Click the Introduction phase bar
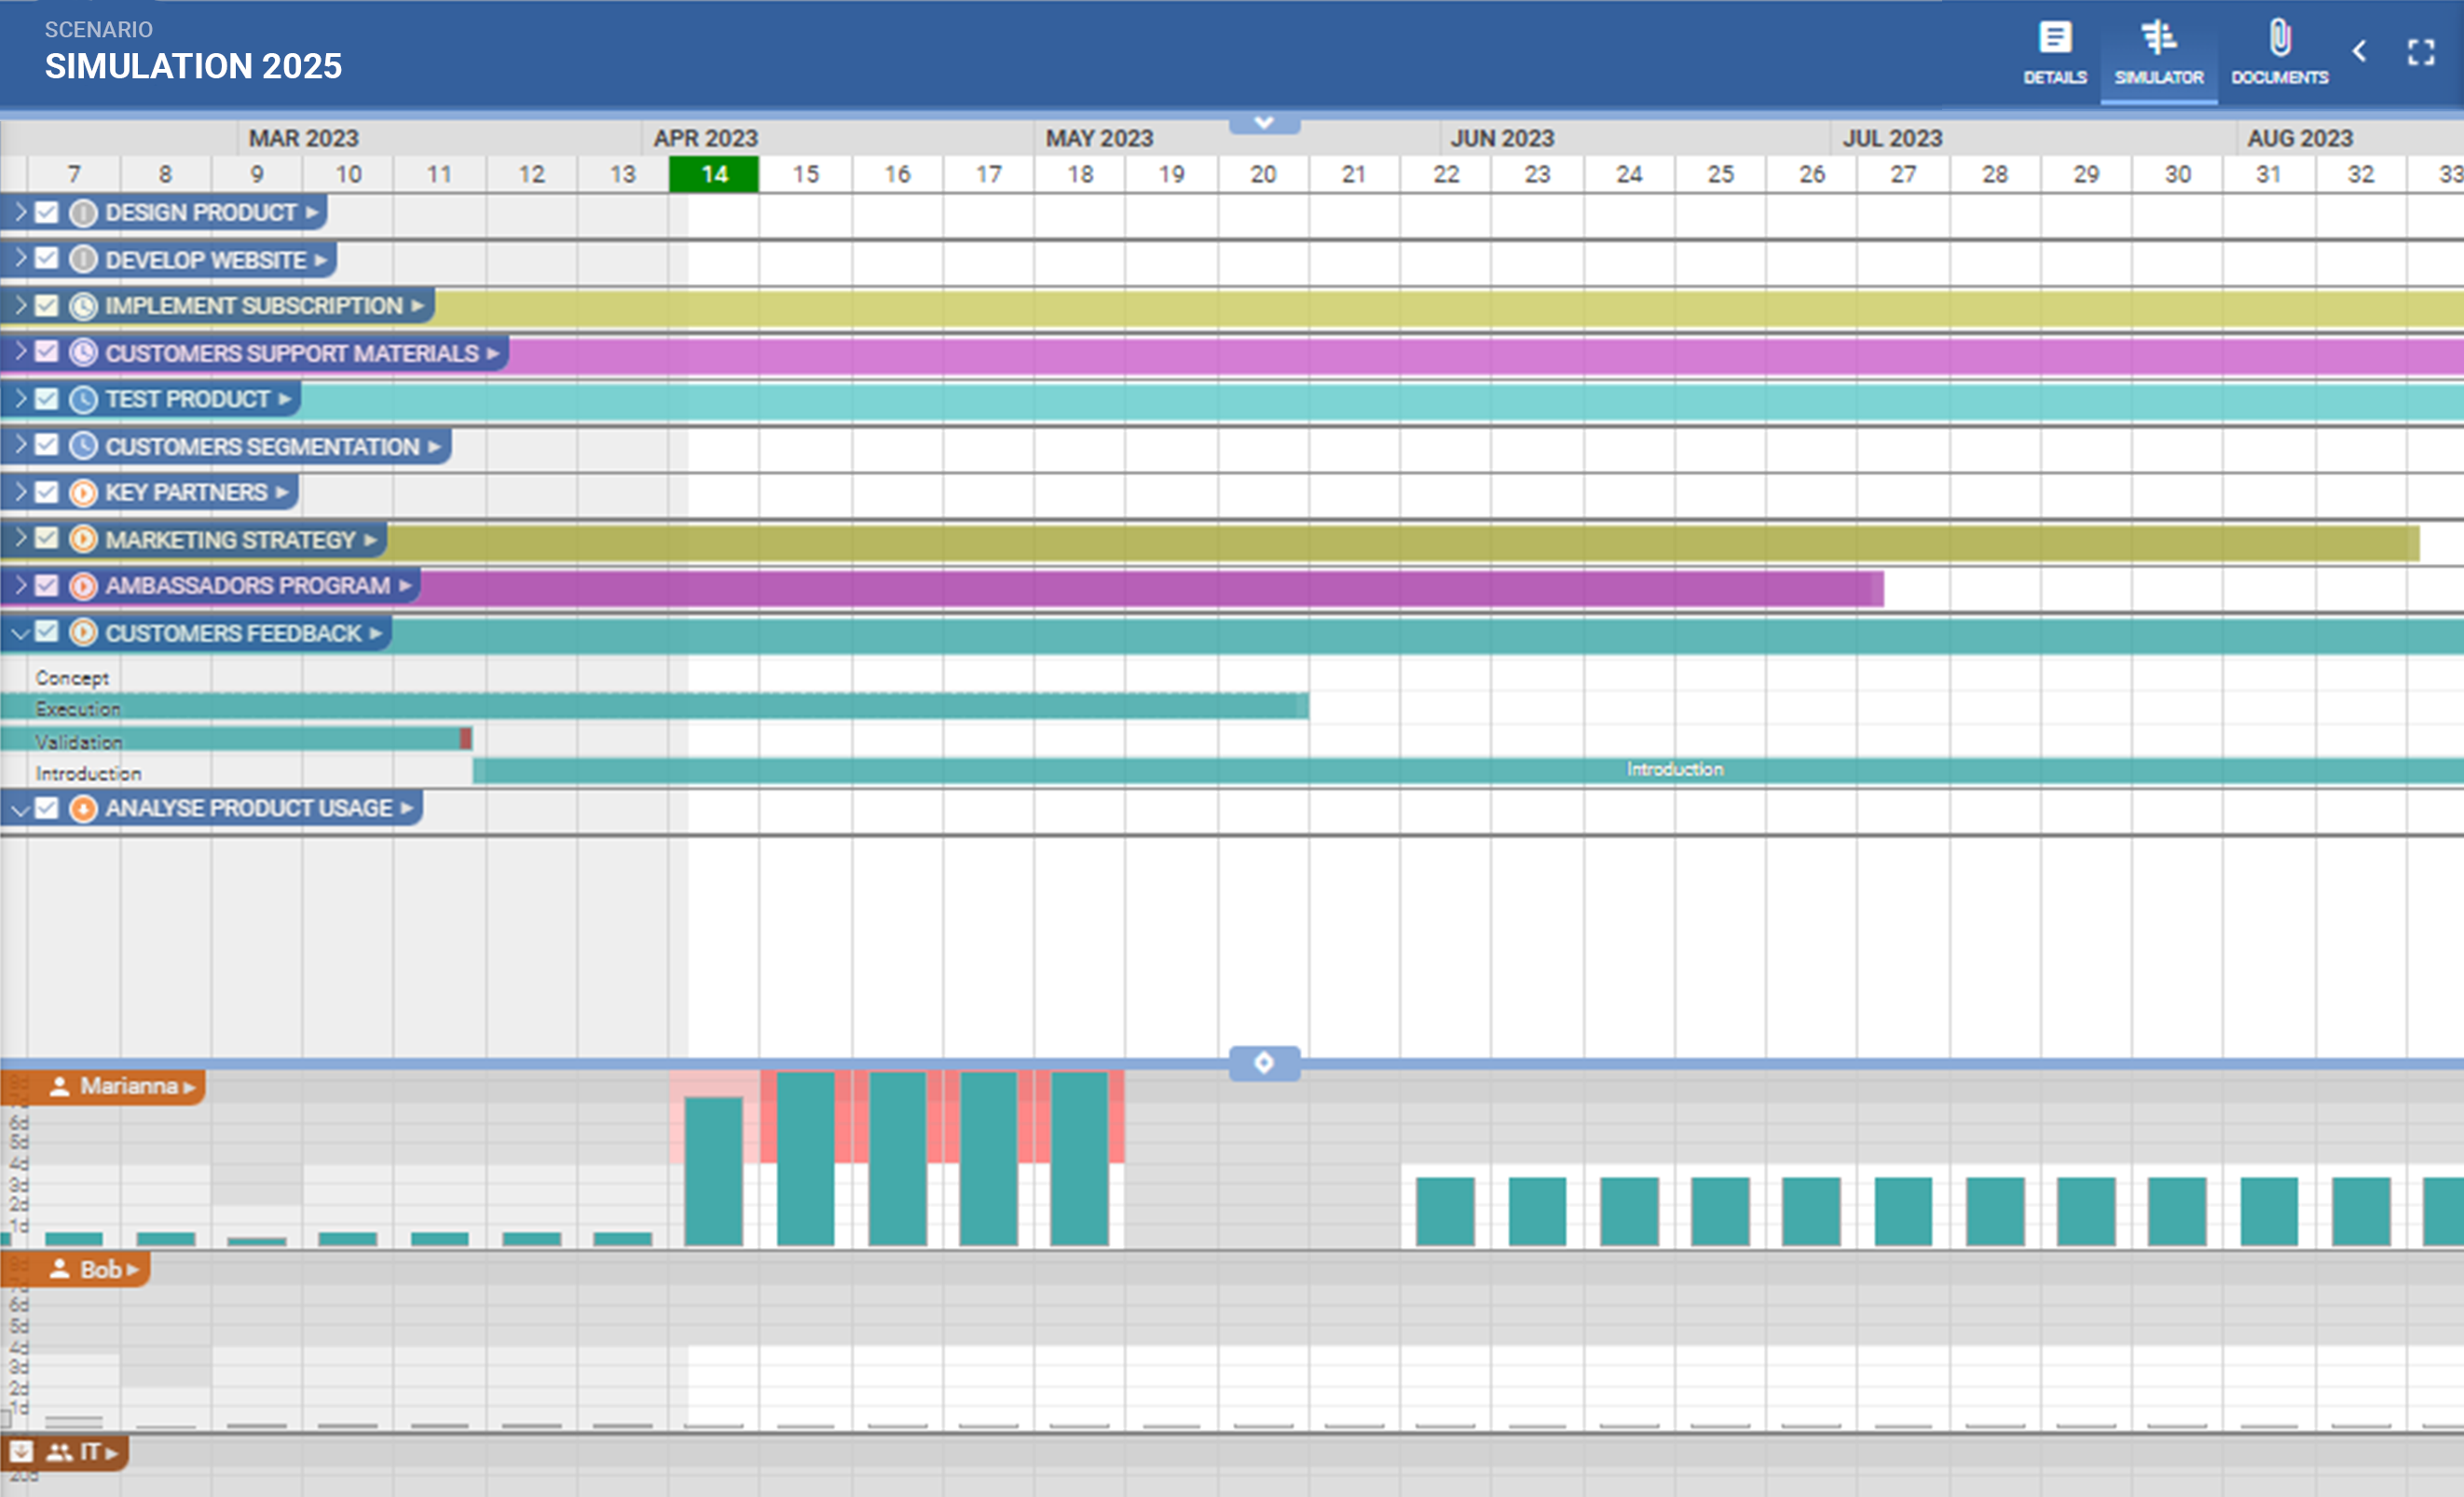Image resolution: width=2464 pixels, height=1497 pixels. pyautogui.click(x=1468, y=770)
